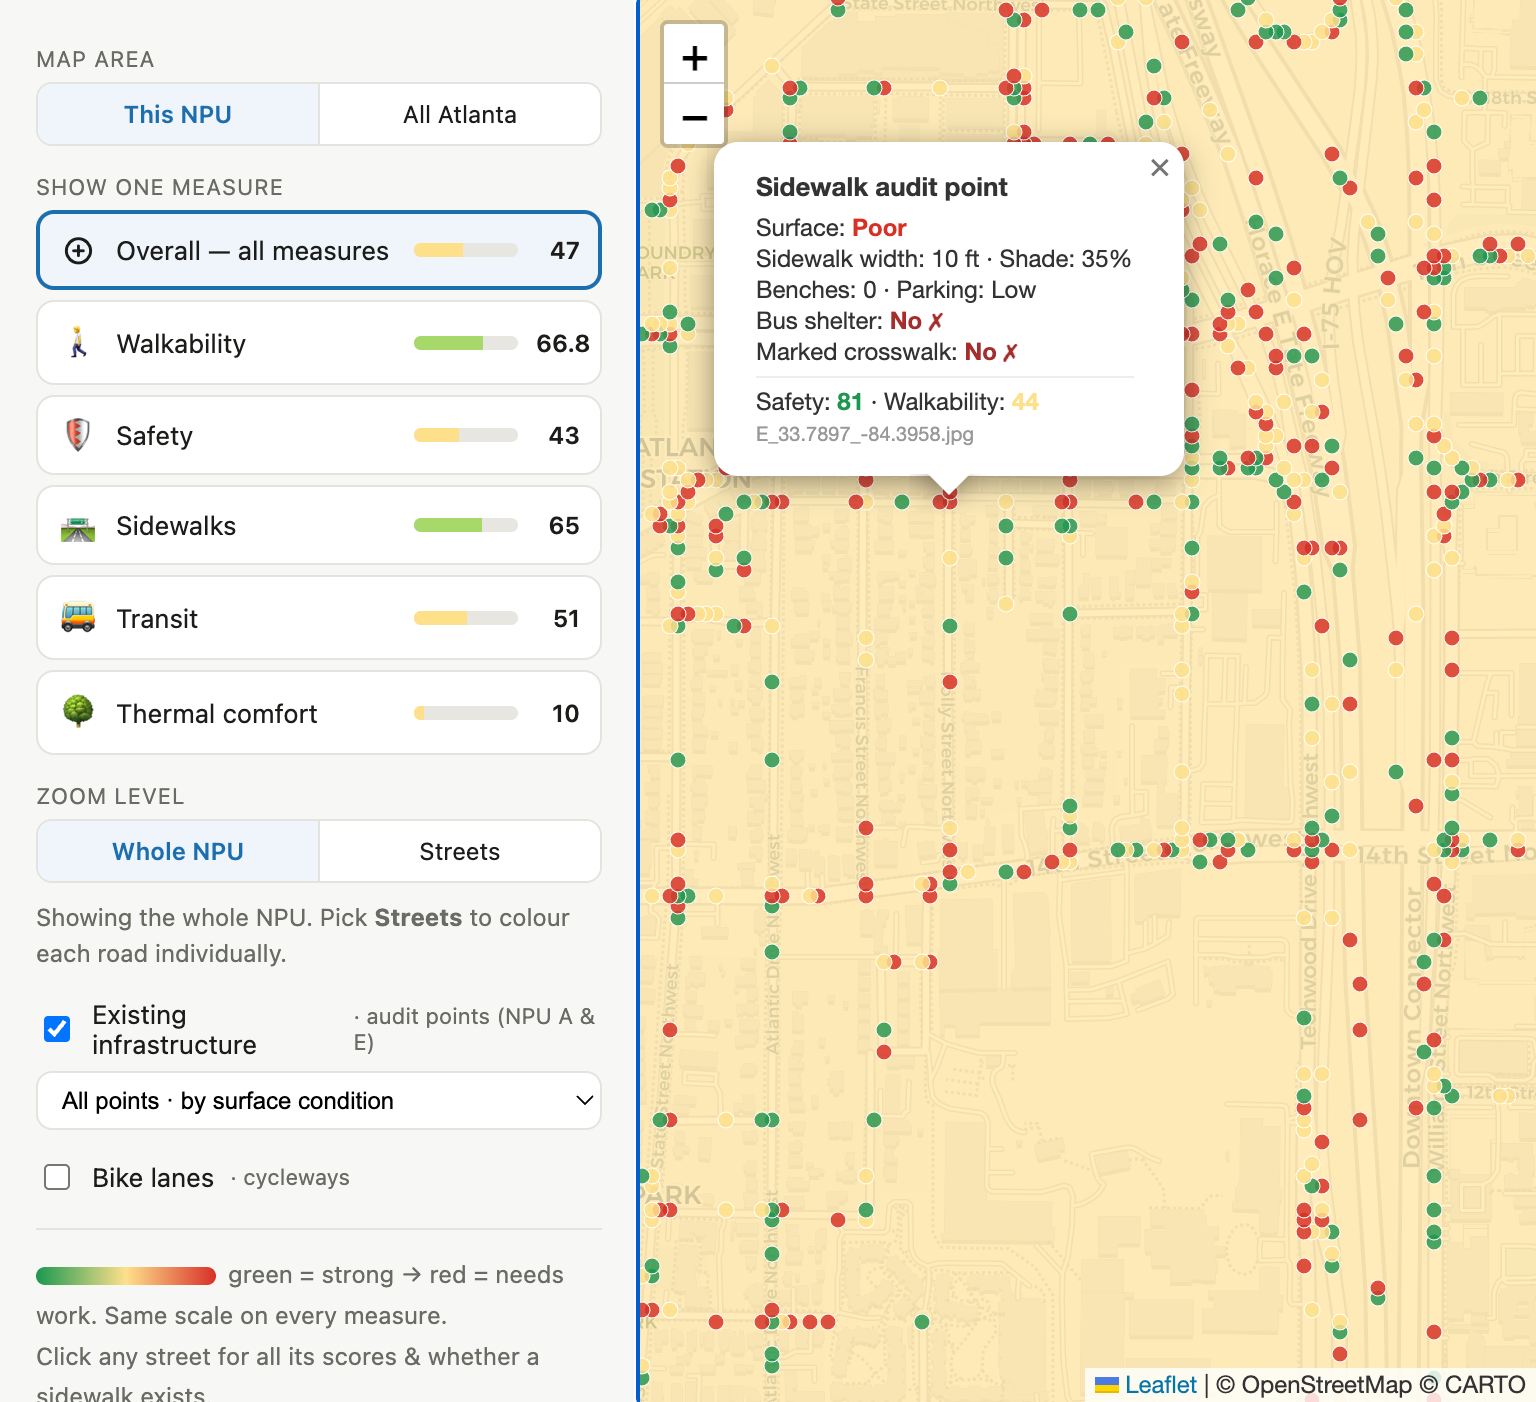This screenshot has width=1536, height=1402.
Task: Select Streets zoom level
Action: [x=460, y=851]
